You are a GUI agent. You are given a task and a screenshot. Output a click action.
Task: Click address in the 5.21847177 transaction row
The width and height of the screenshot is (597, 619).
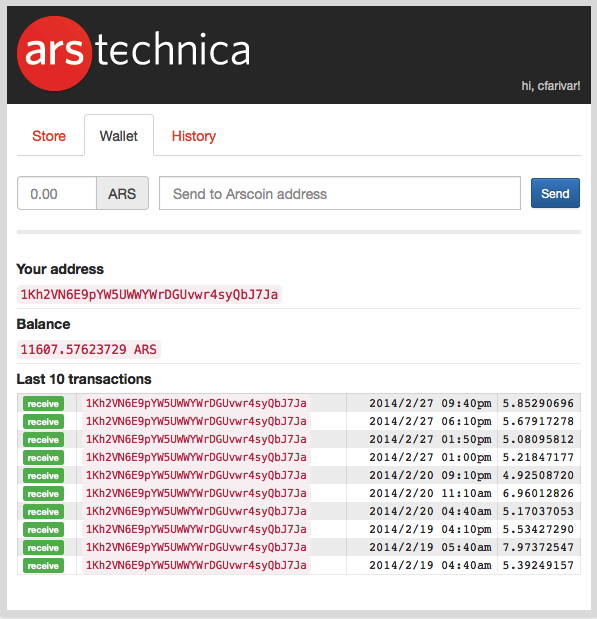pos(196,457)
